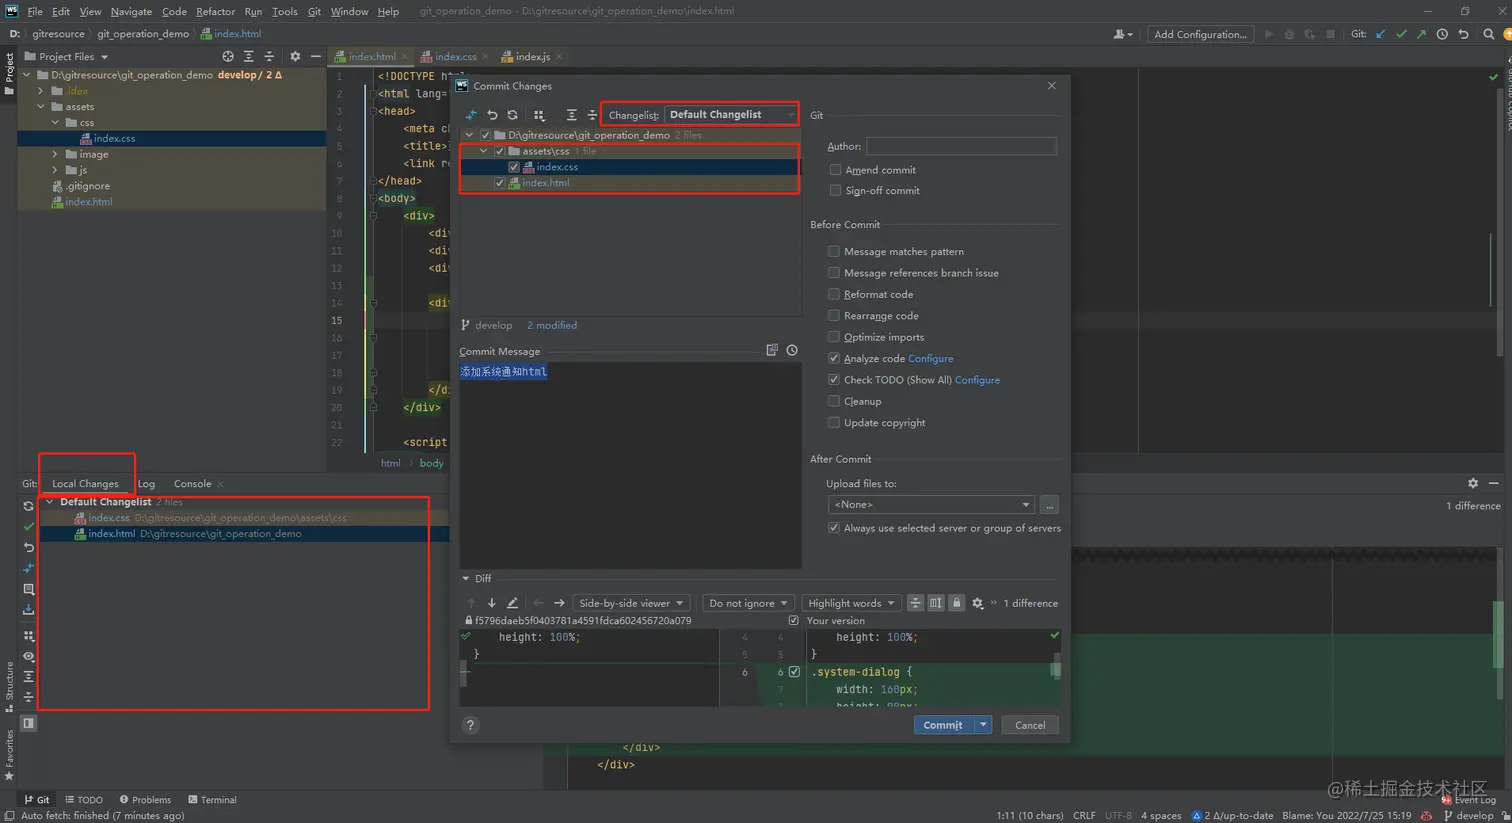The width and height of the screenshot is (1512, 823).
Task: Click the help question mark button
Action: (470, 725)
